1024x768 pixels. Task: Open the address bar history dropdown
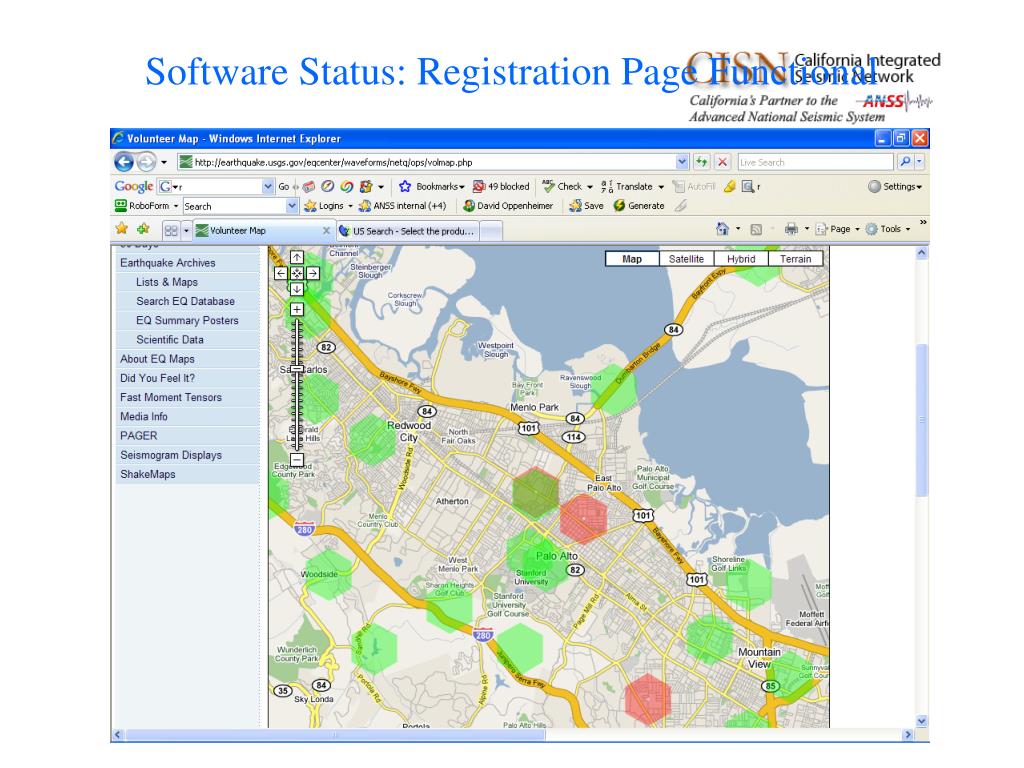(683, 162)
